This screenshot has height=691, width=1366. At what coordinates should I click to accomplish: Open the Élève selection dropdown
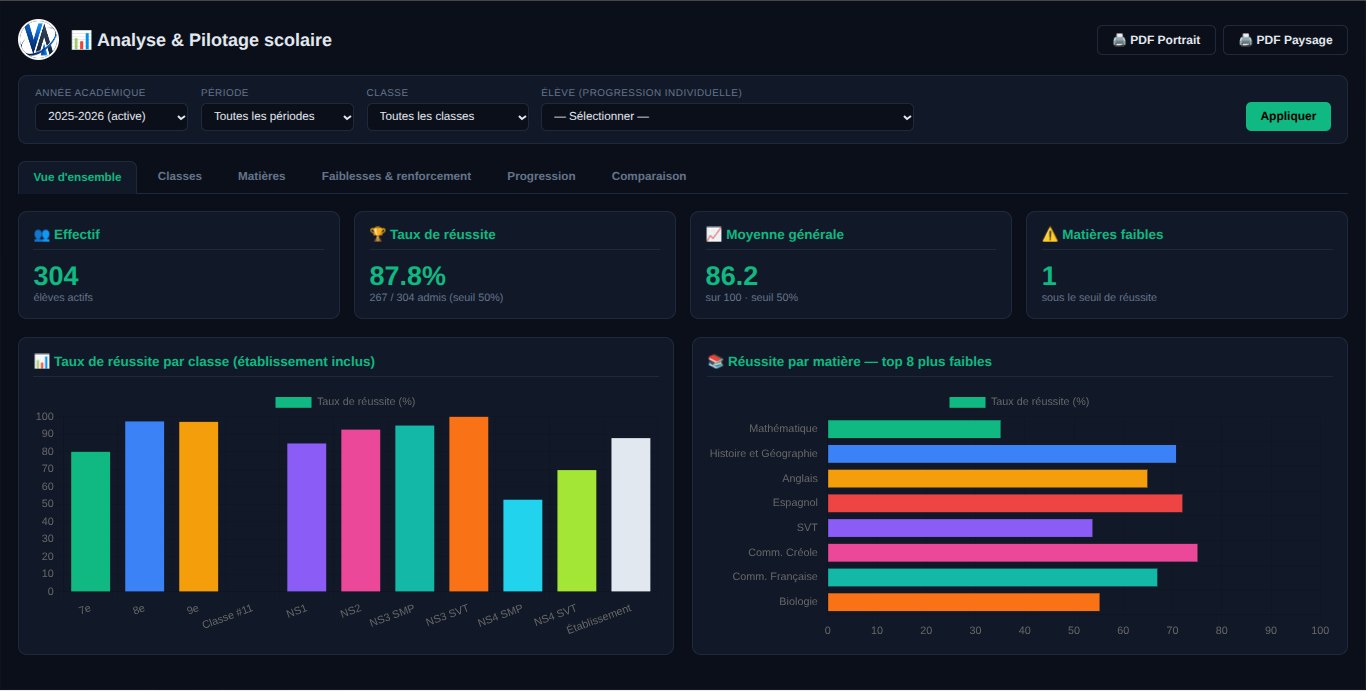click(727, 117)
